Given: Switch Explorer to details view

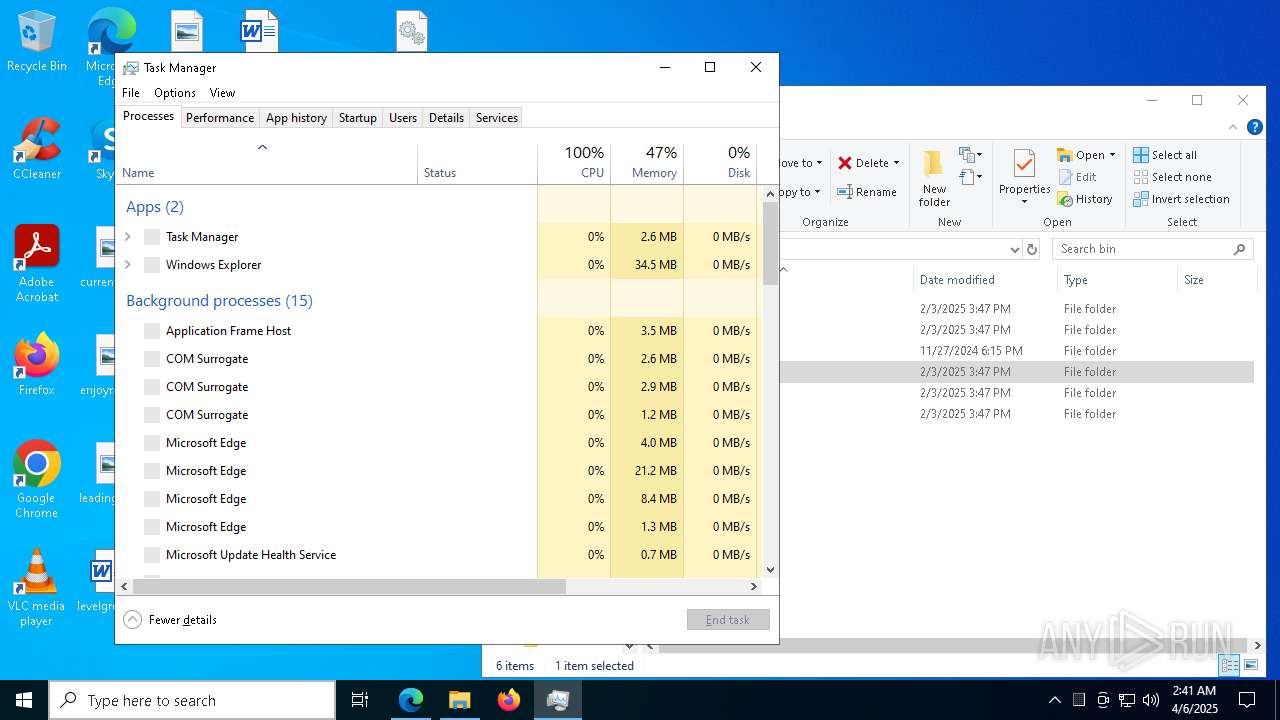Looking at the screenshot, I should (x=1230, y=665).
